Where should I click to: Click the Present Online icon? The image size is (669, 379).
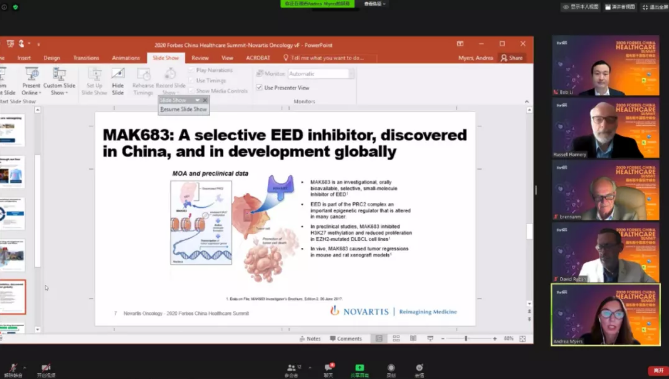coord(32,74)
